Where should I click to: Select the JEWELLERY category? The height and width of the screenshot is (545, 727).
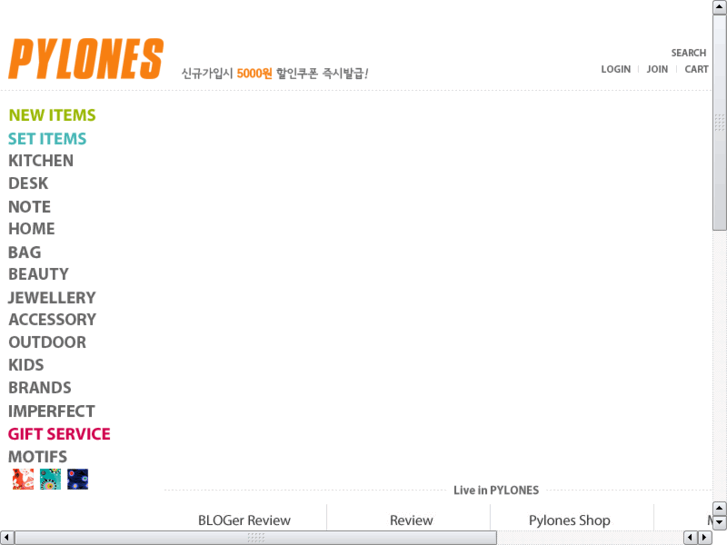52,298
